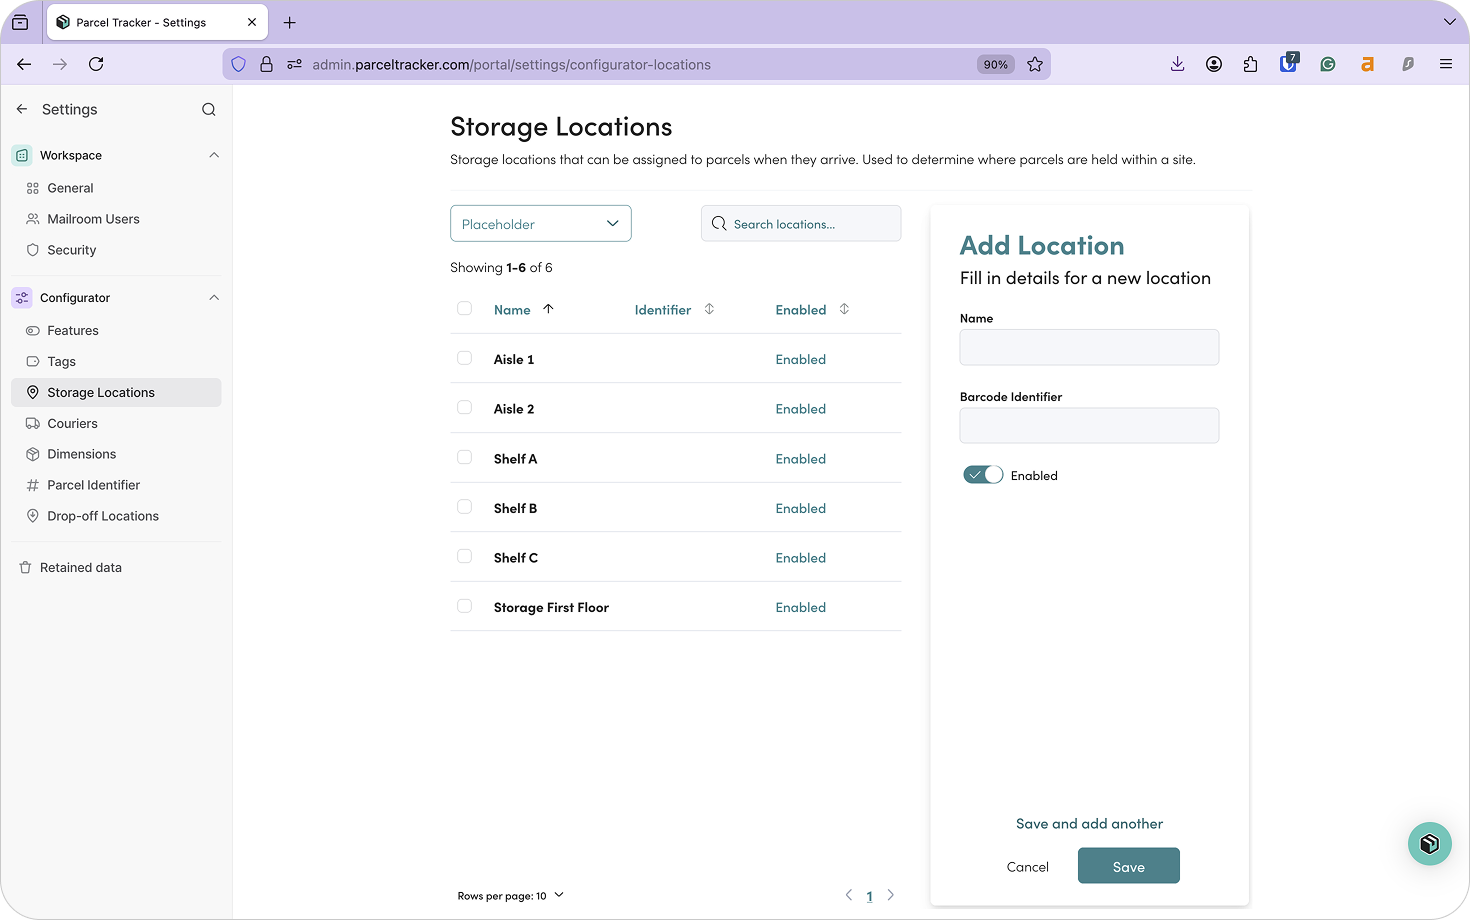Toggle the Enabled switch in Add Location panel

tap(982, 474)
